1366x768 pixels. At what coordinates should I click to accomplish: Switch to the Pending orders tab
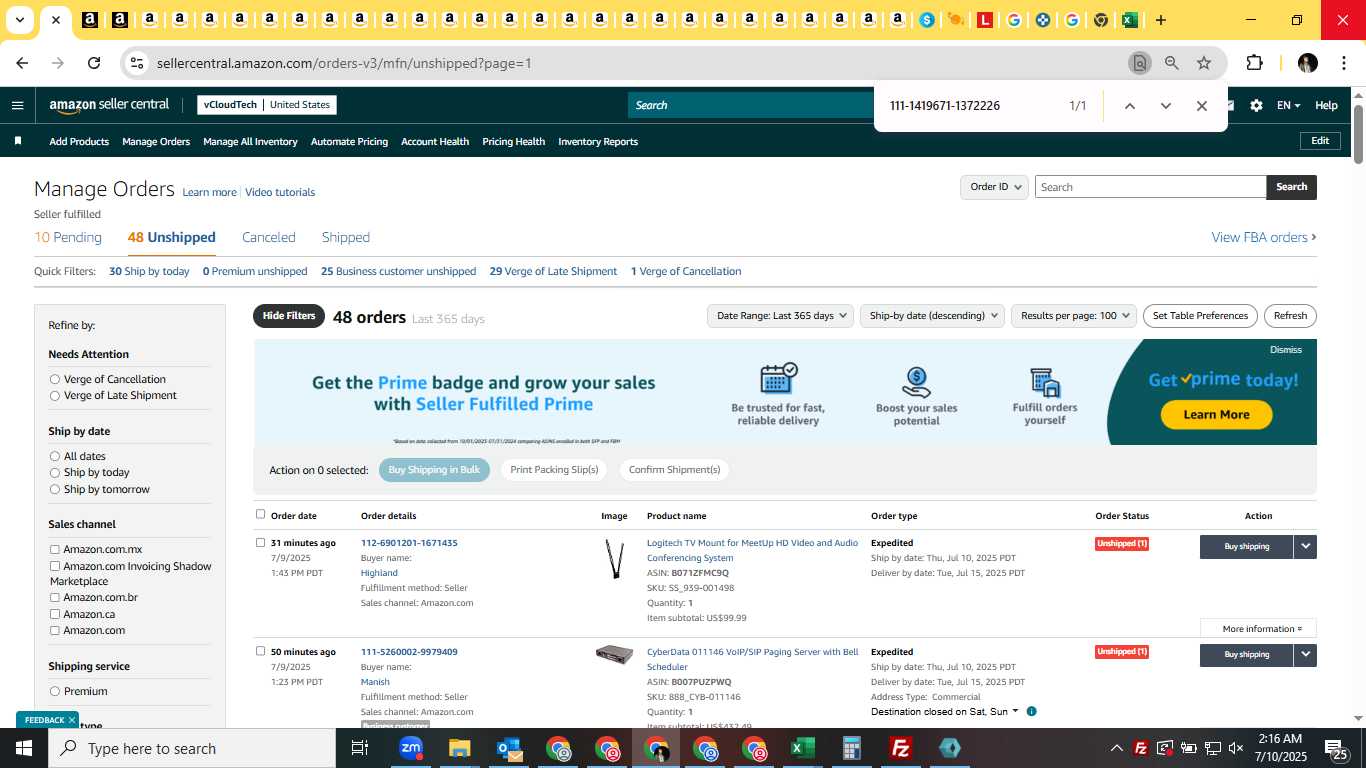click(x=68, y=237)
